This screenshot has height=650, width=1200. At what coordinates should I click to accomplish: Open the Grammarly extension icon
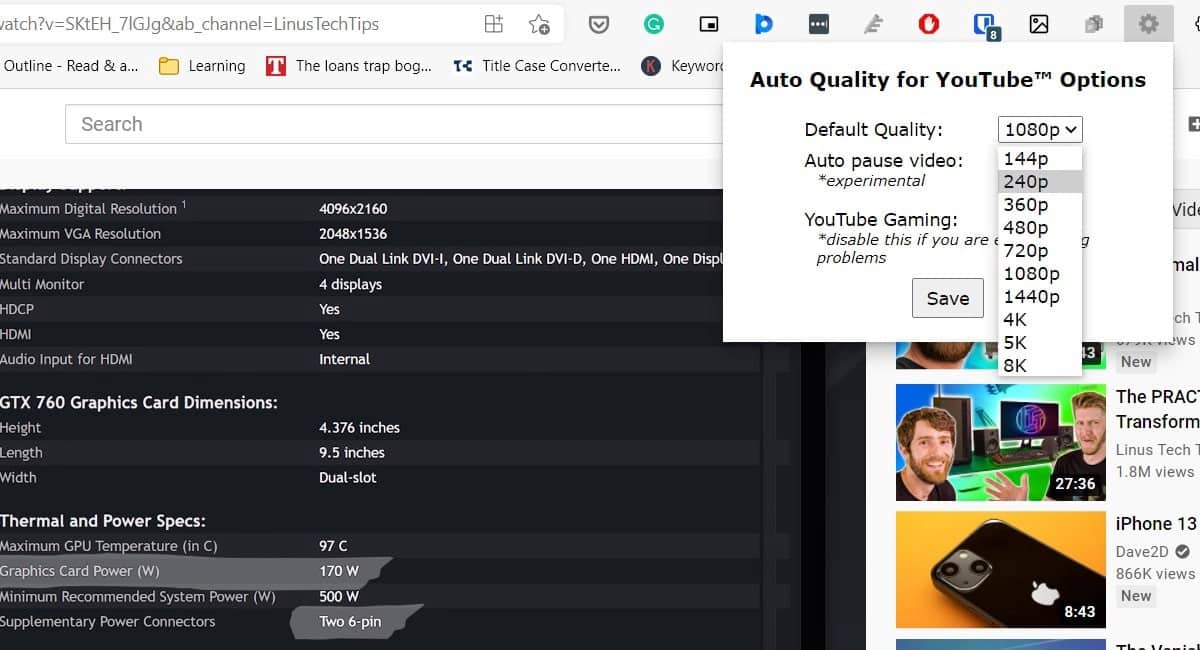coord(654,24)
